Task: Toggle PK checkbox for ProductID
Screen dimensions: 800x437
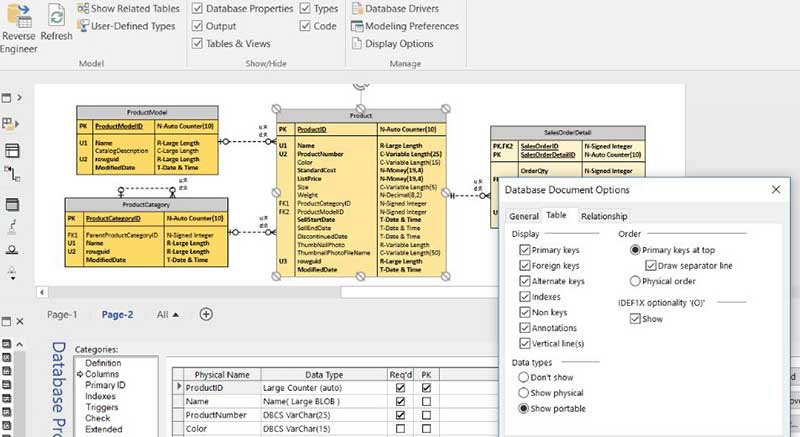Action: click(427, 388)
